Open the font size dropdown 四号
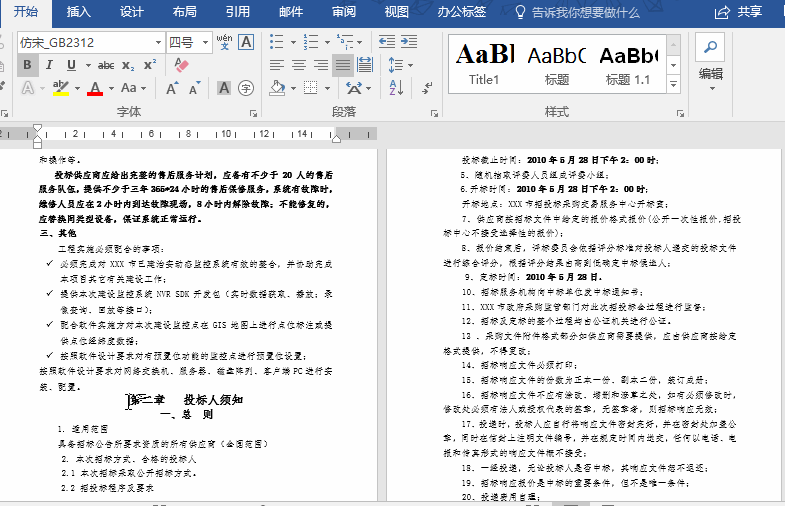The height and width of the screenshot is (506, 785). click(x=189, y=43)
